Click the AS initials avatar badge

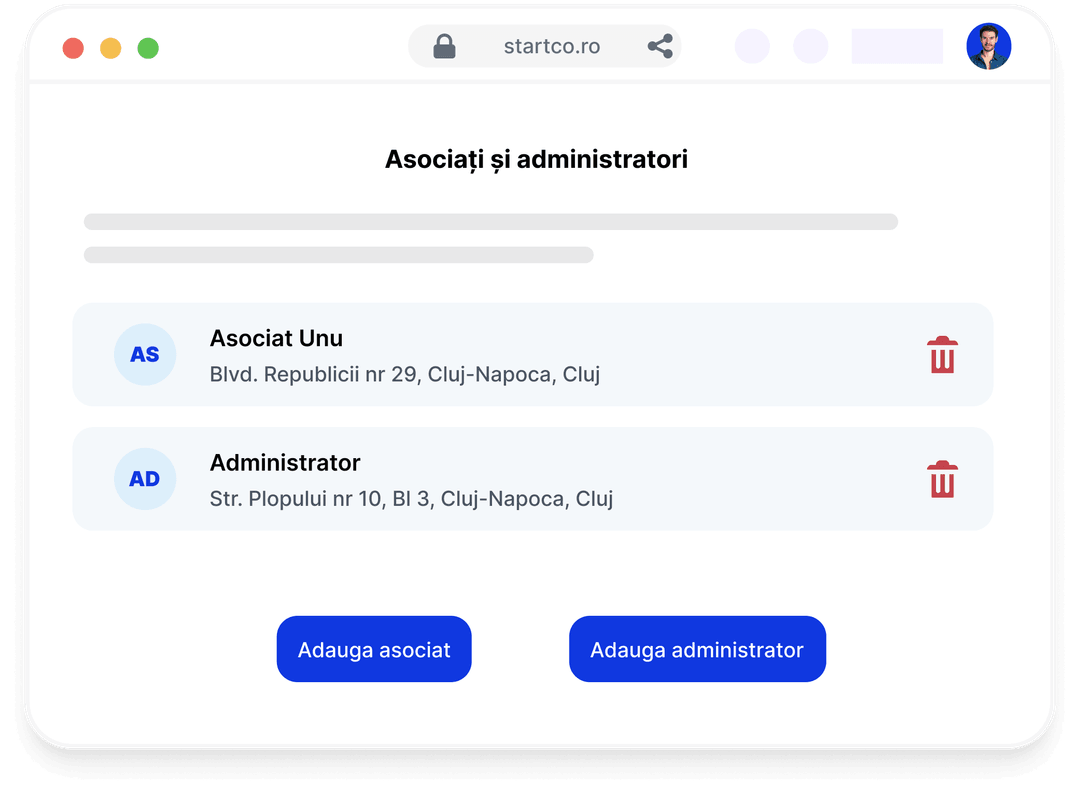tap(145, 355)
